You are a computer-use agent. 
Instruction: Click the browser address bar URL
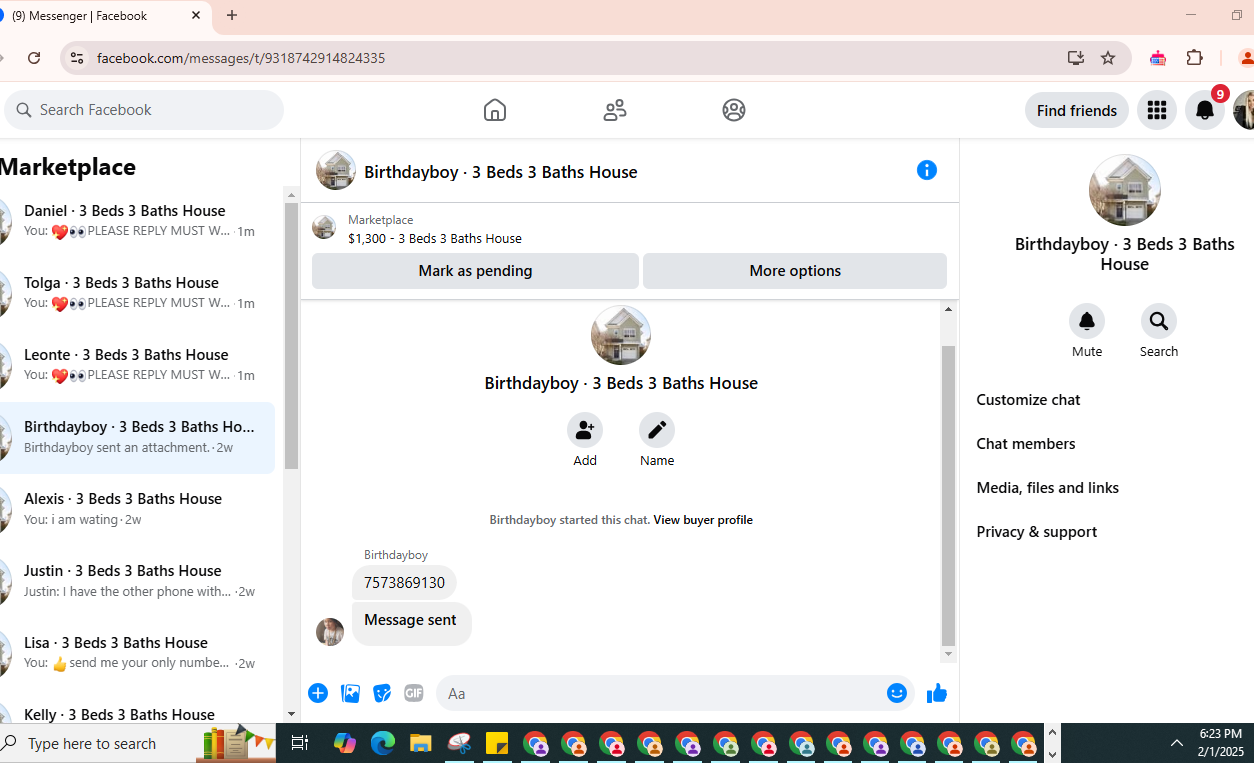point(240,58)
